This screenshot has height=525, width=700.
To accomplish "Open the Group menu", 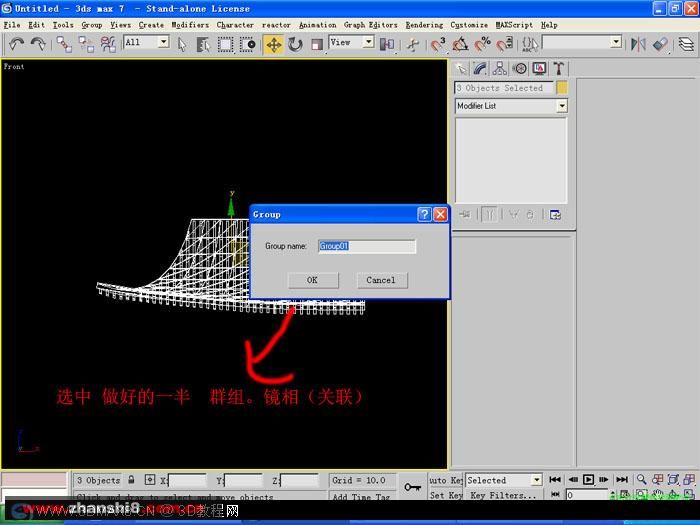I will point(92,25).
